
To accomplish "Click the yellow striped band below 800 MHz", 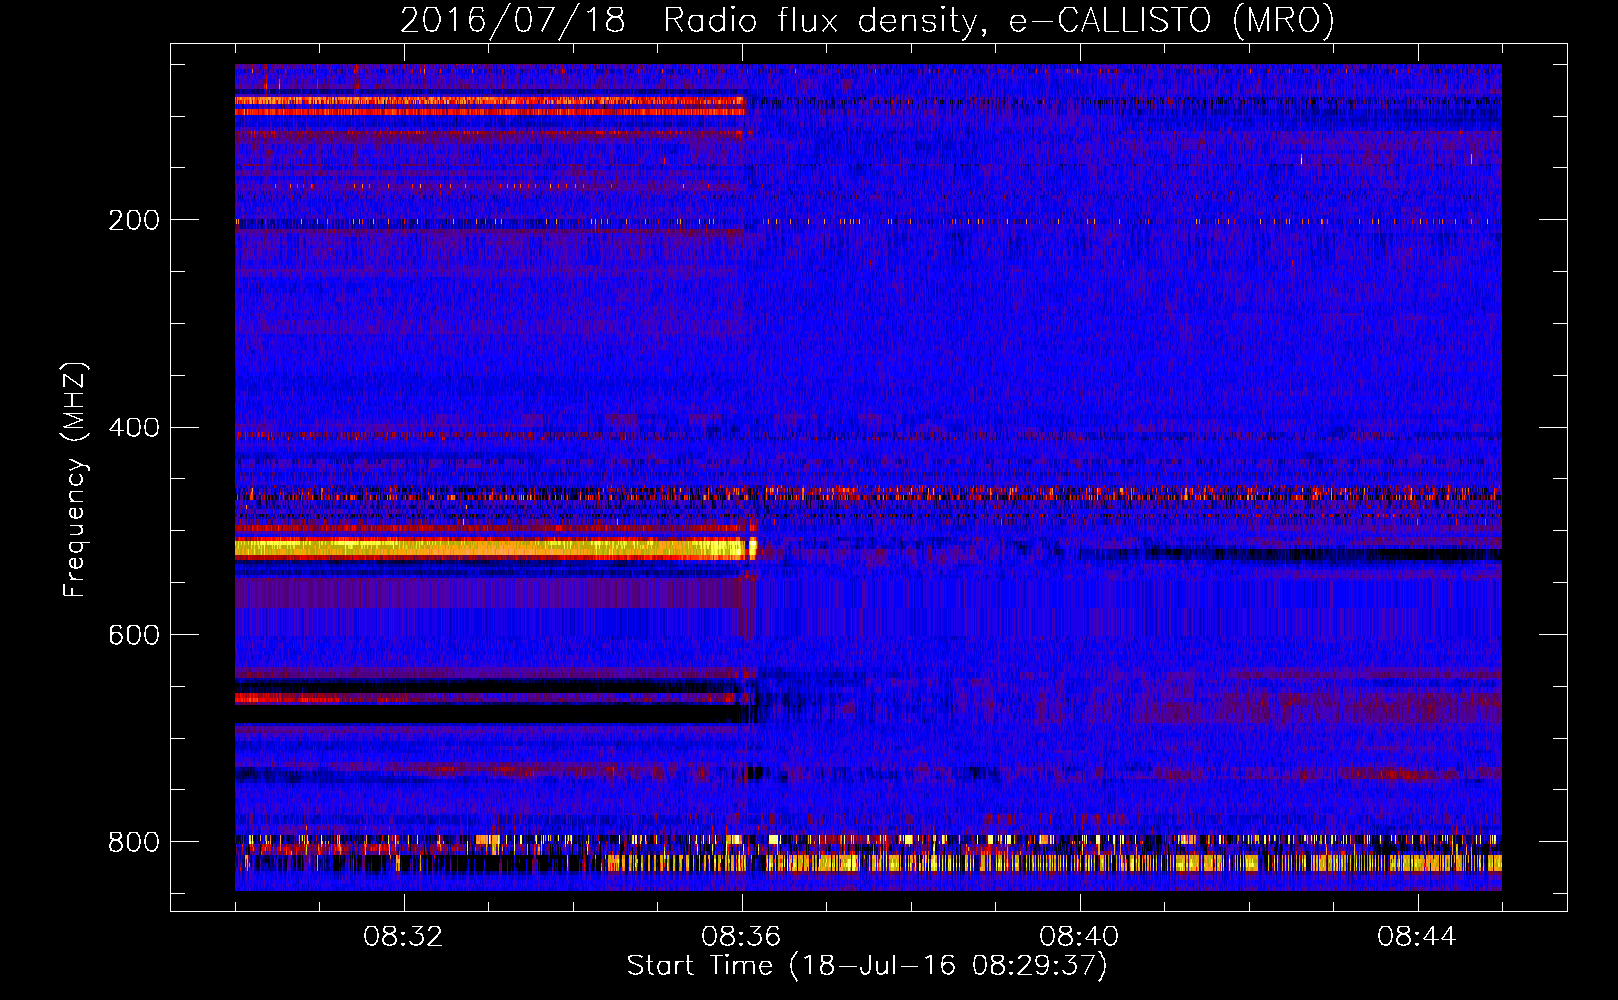I will coord(1055,863).
